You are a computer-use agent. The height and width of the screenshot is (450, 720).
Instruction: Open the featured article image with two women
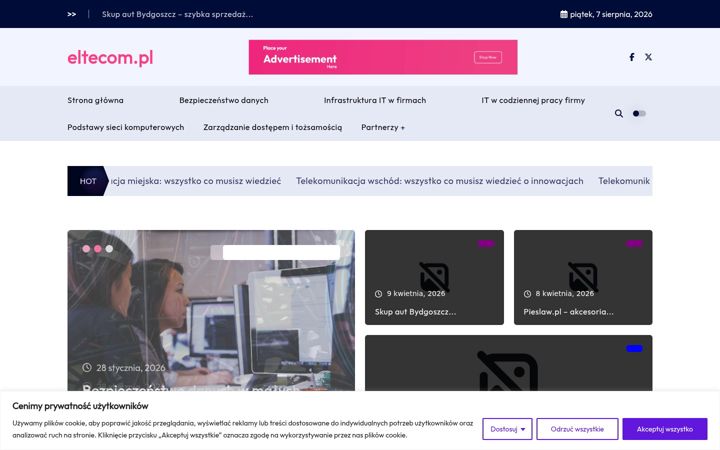211,310
